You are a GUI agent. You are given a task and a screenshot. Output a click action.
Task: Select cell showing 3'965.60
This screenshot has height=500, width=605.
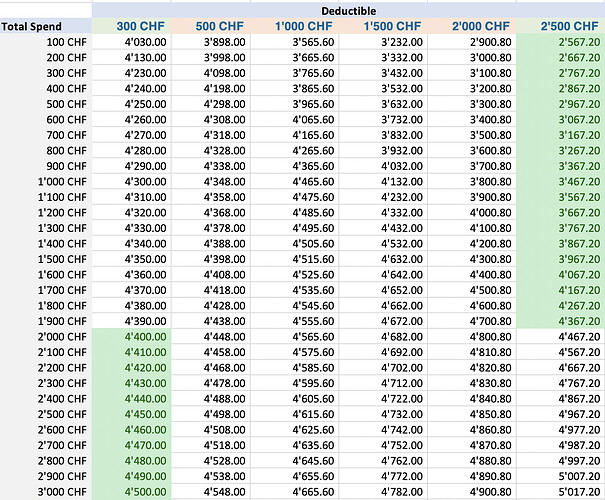(294, 104)
